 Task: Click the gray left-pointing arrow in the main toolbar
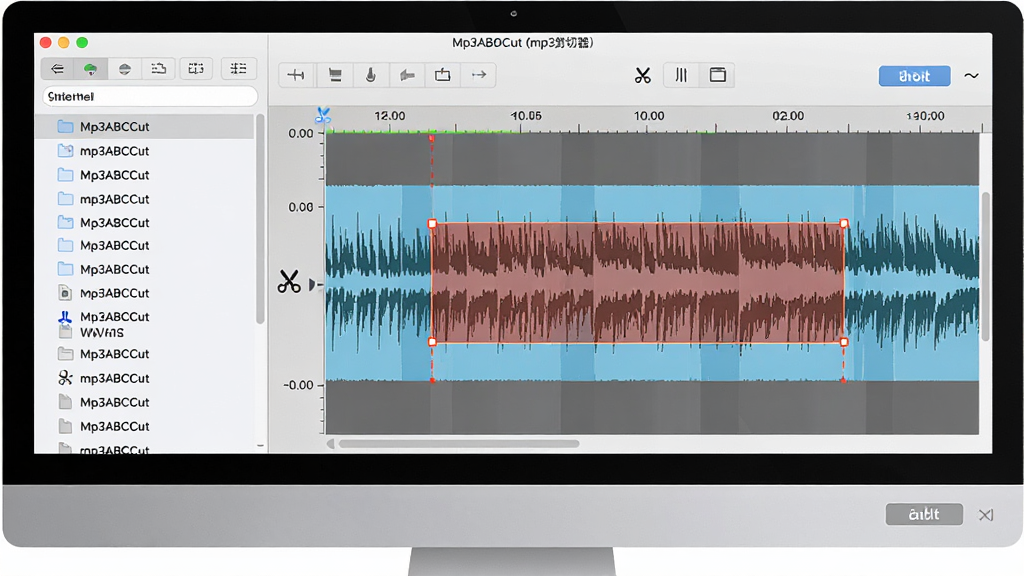(407, 75)
